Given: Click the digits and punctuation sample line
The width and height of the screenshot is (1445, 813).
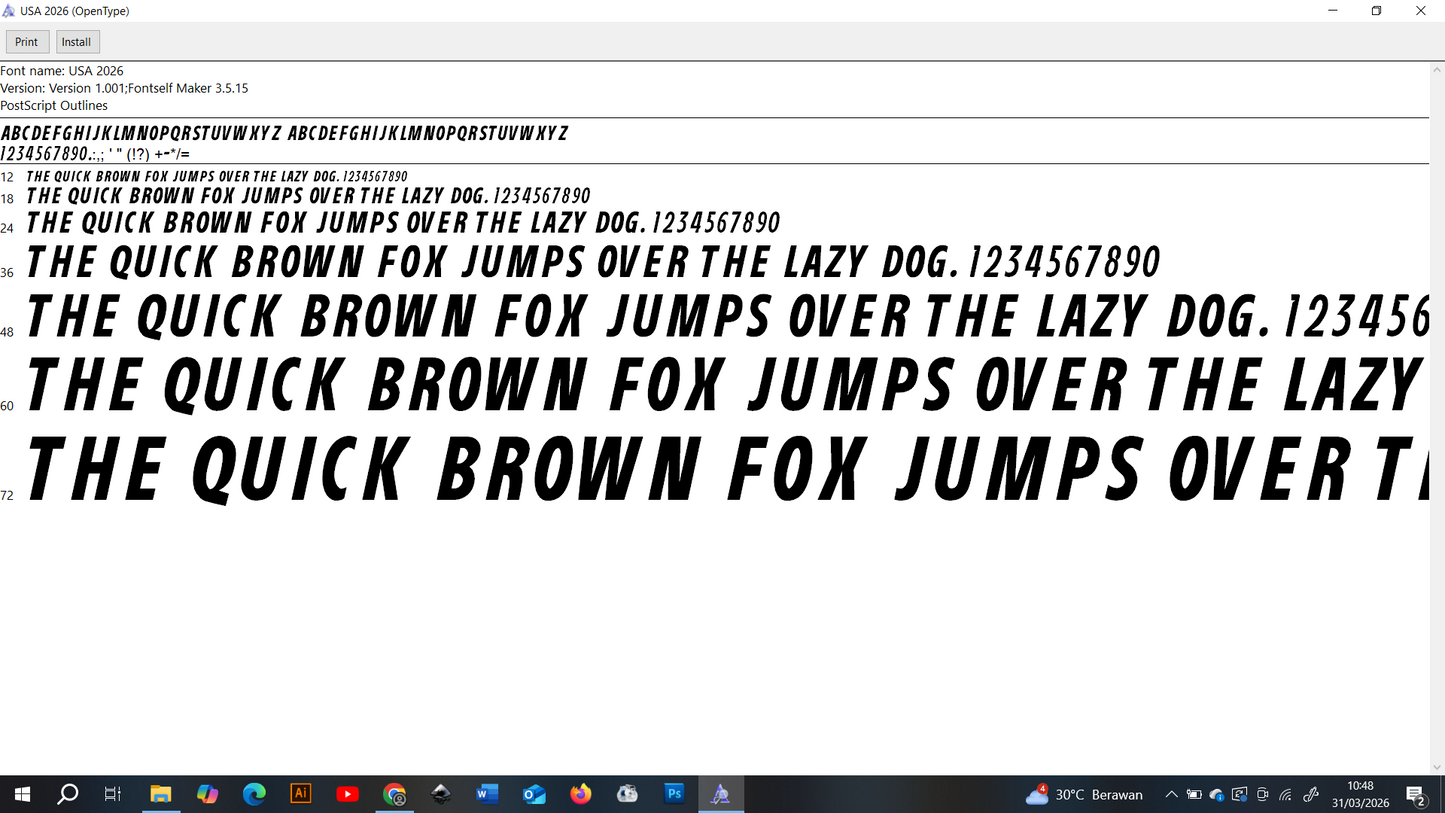Looking at the screenshot, I should click(95, 154).
